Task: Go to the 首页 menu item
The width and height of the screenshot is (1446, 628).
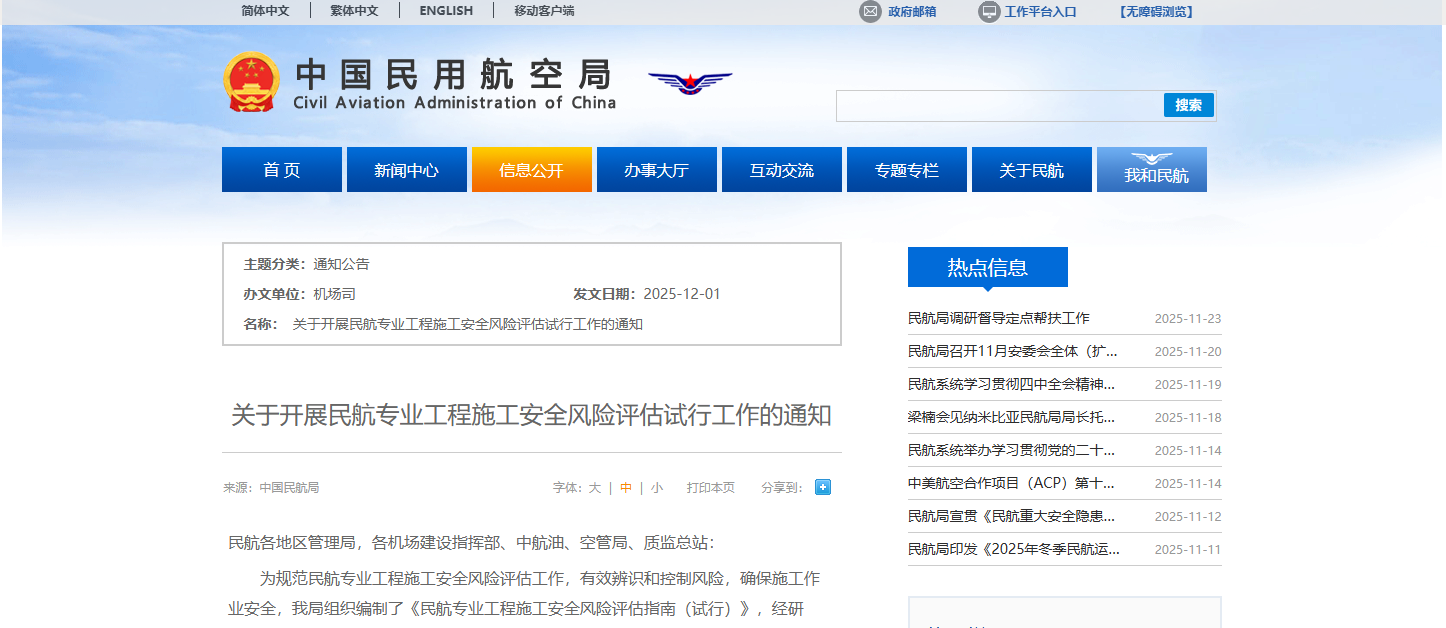Action: point(281,169)
